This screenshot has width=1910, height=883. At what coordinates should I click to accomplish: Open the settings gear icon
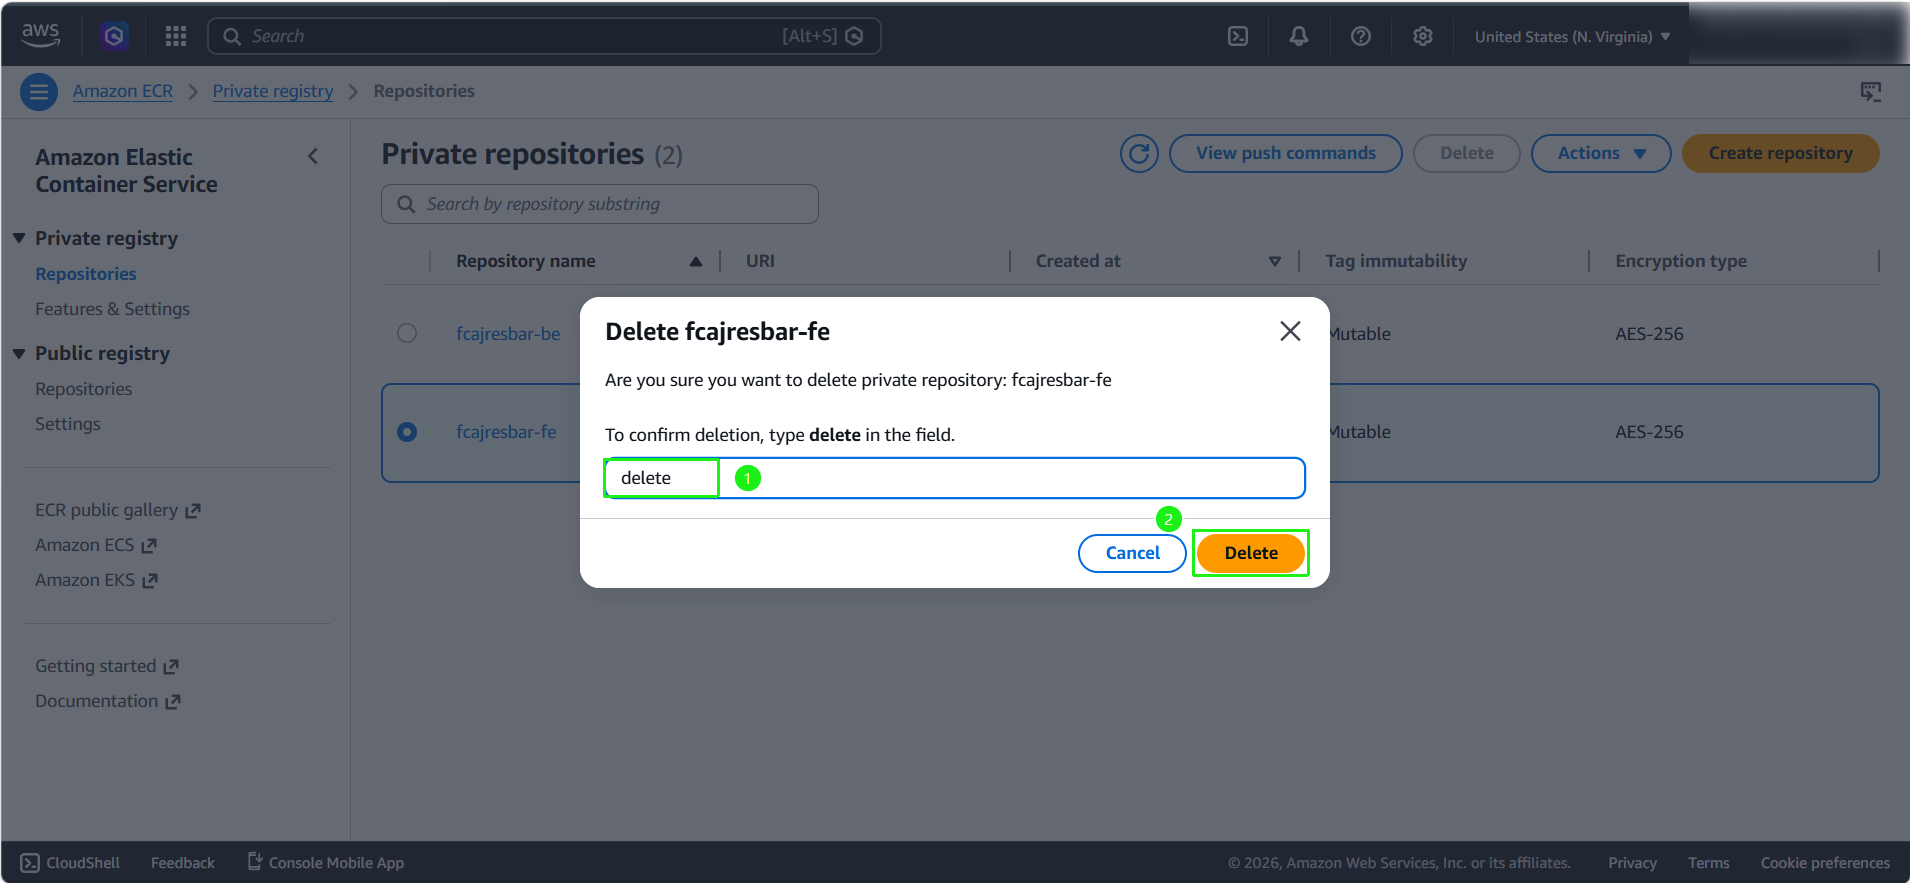pos(1423,36)
